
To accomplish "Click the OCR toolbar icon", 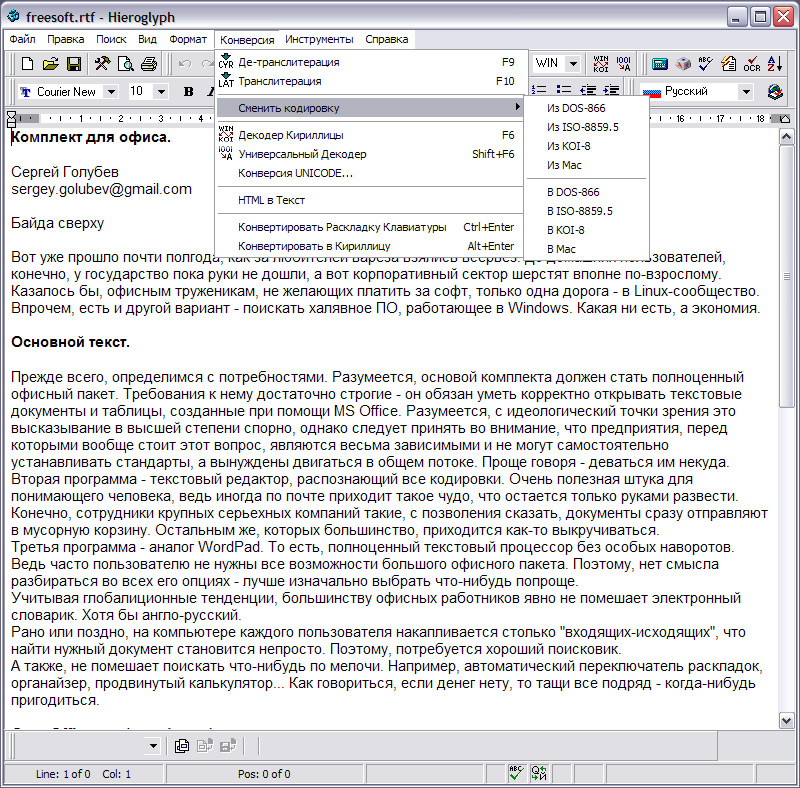I will point(752,64).
